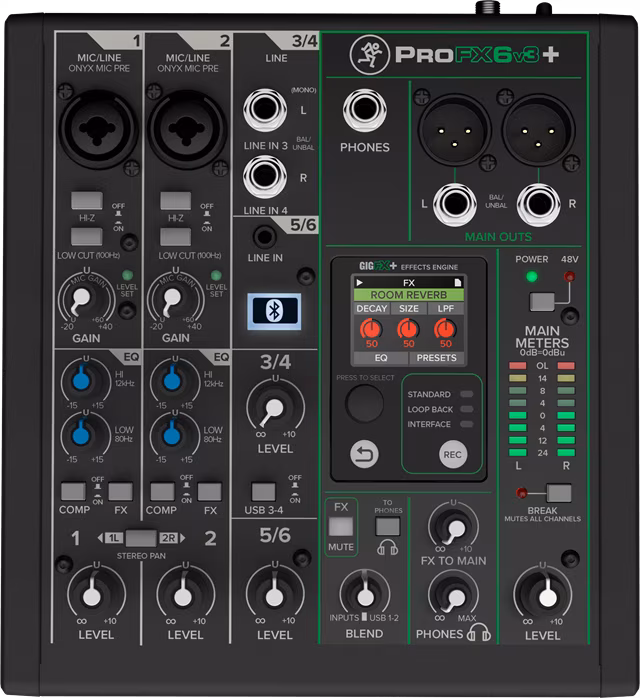The image size is (640, 698).
Task: Toggle the USB 3-4 switch
Action: pyautogui.click(x=263, y=491)
